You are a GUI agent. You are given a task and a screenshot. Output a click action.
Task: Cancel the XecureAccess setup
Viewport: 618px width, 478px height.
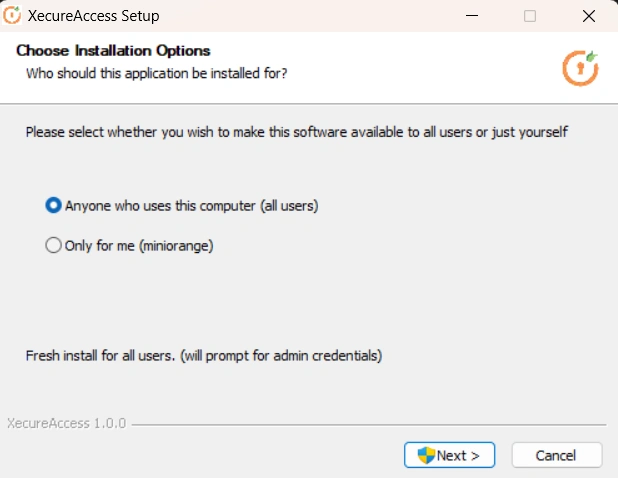point(557,455)
